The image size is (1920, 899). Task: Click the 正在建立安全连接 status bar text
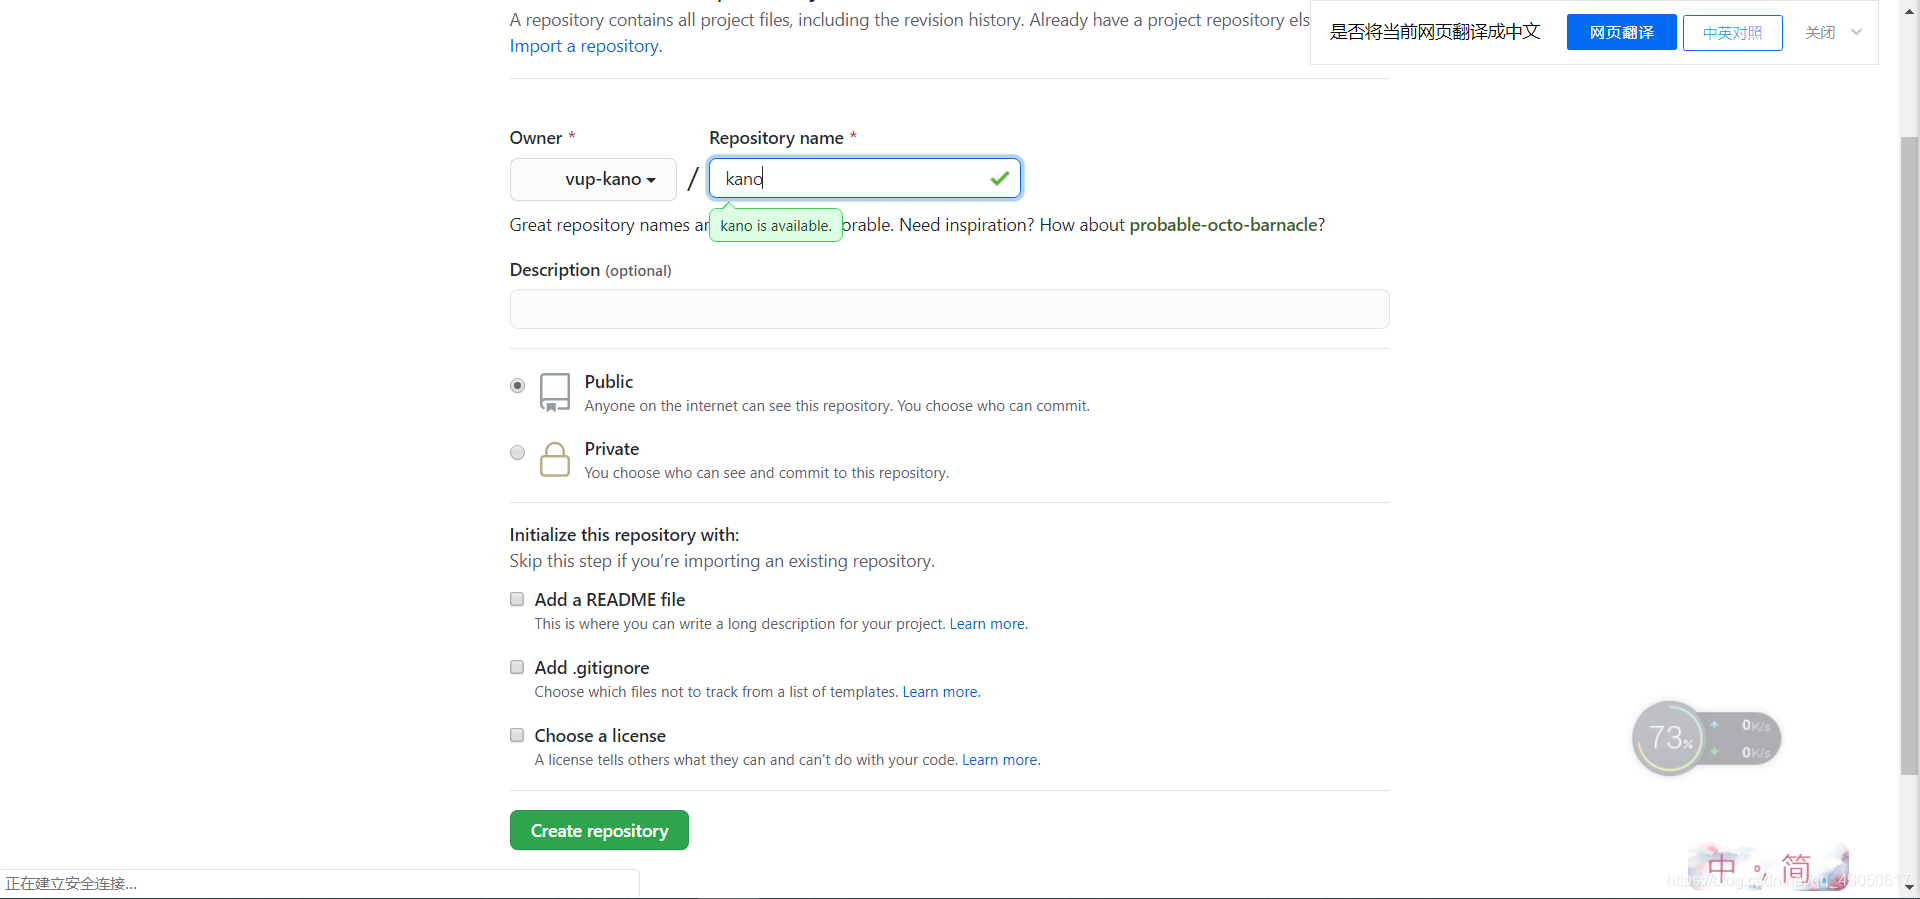click(x=71, y=884)
